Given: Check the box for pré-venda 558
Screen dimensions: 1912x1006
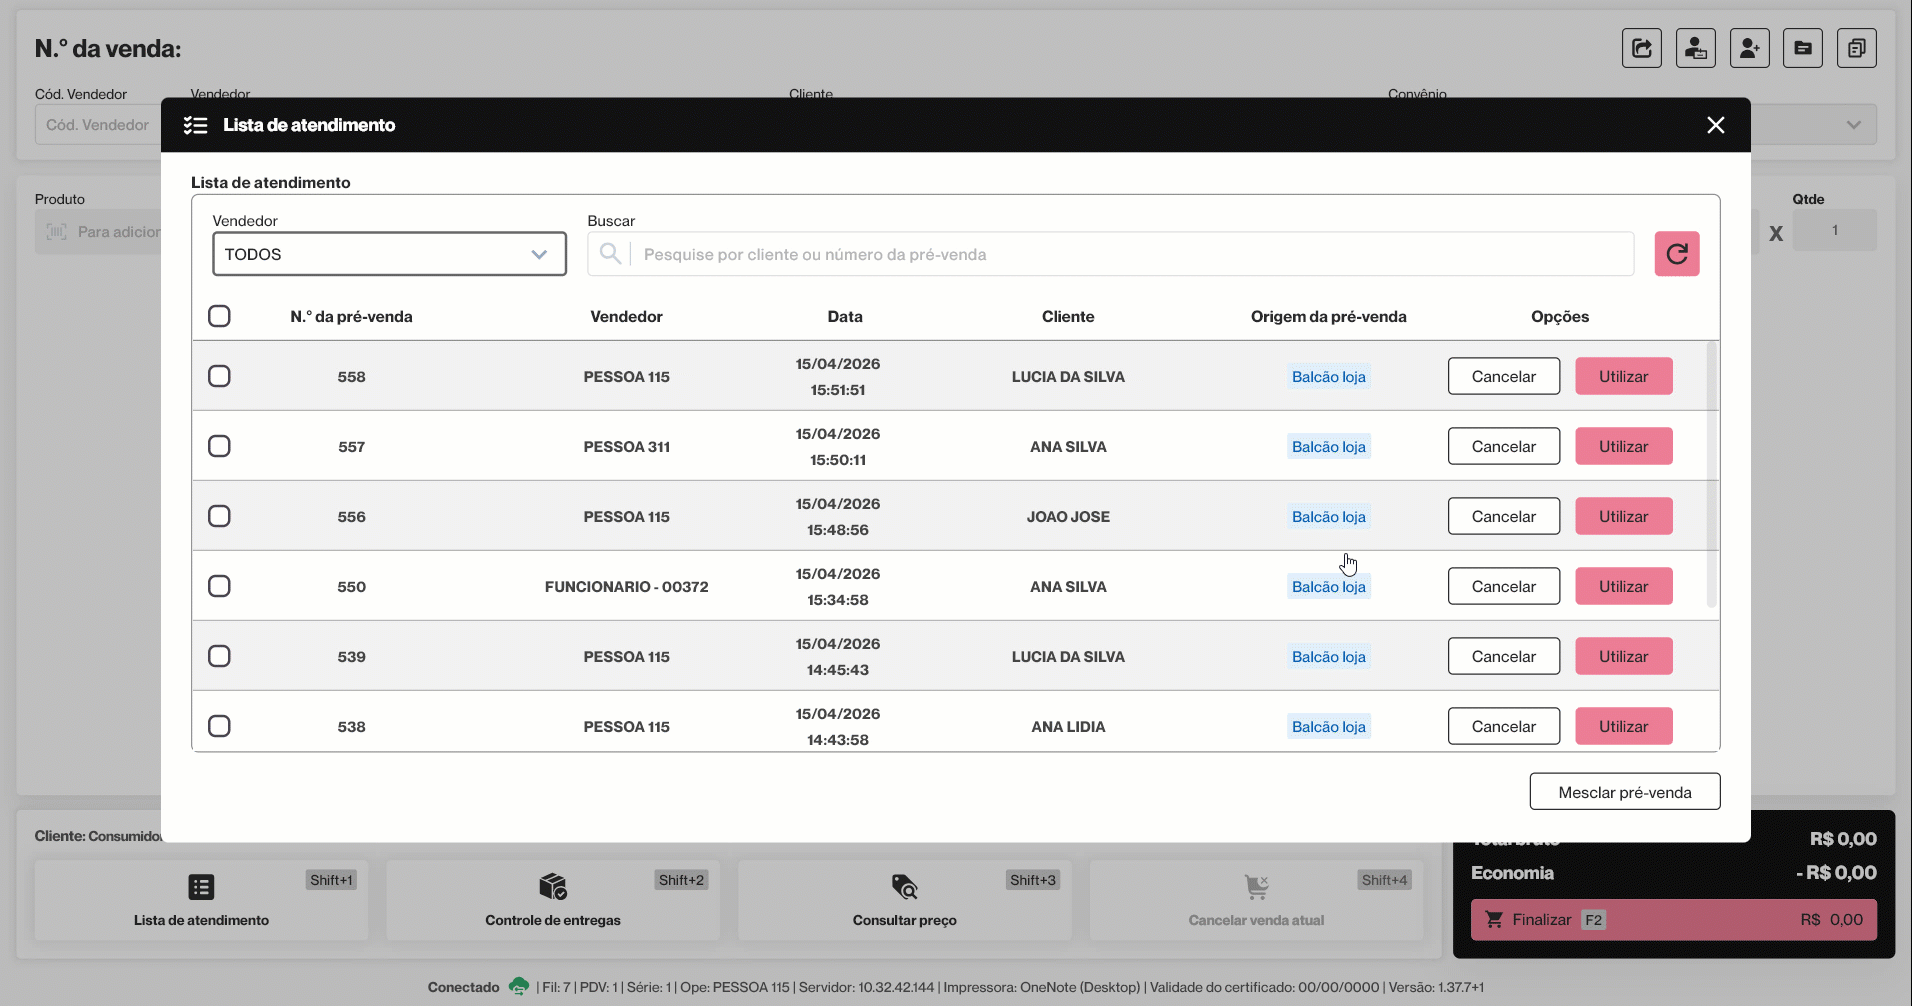Looking at the screenshot, I should coord(219,376).
